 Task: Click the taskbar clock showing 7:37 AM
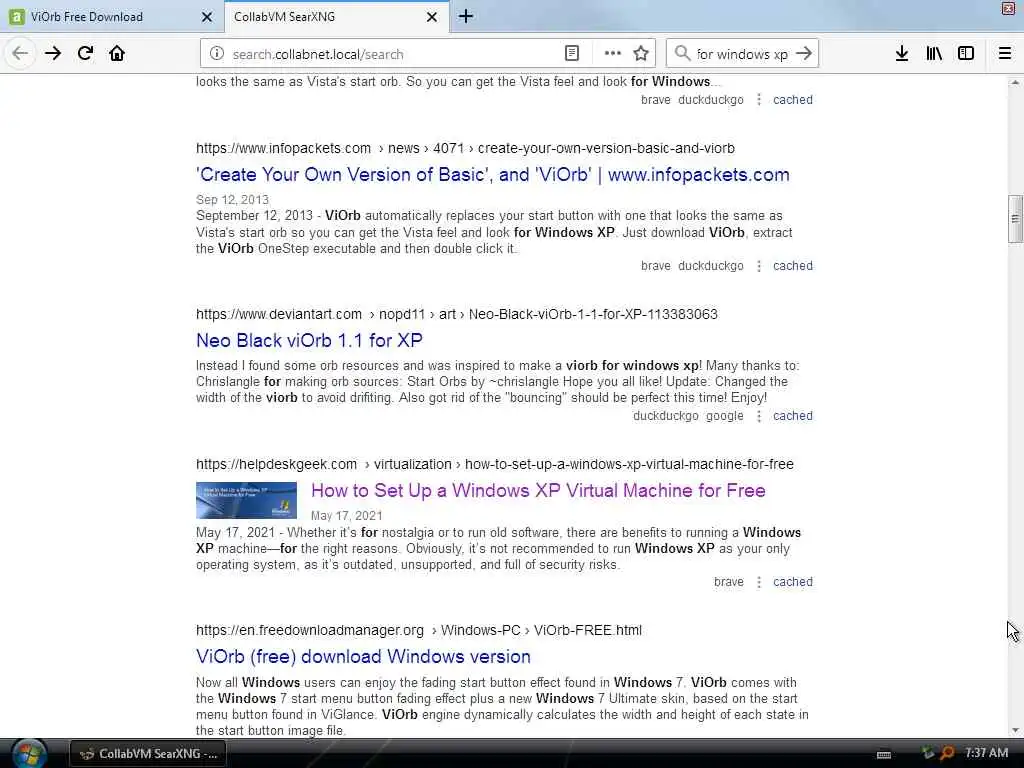pos(986,753)
